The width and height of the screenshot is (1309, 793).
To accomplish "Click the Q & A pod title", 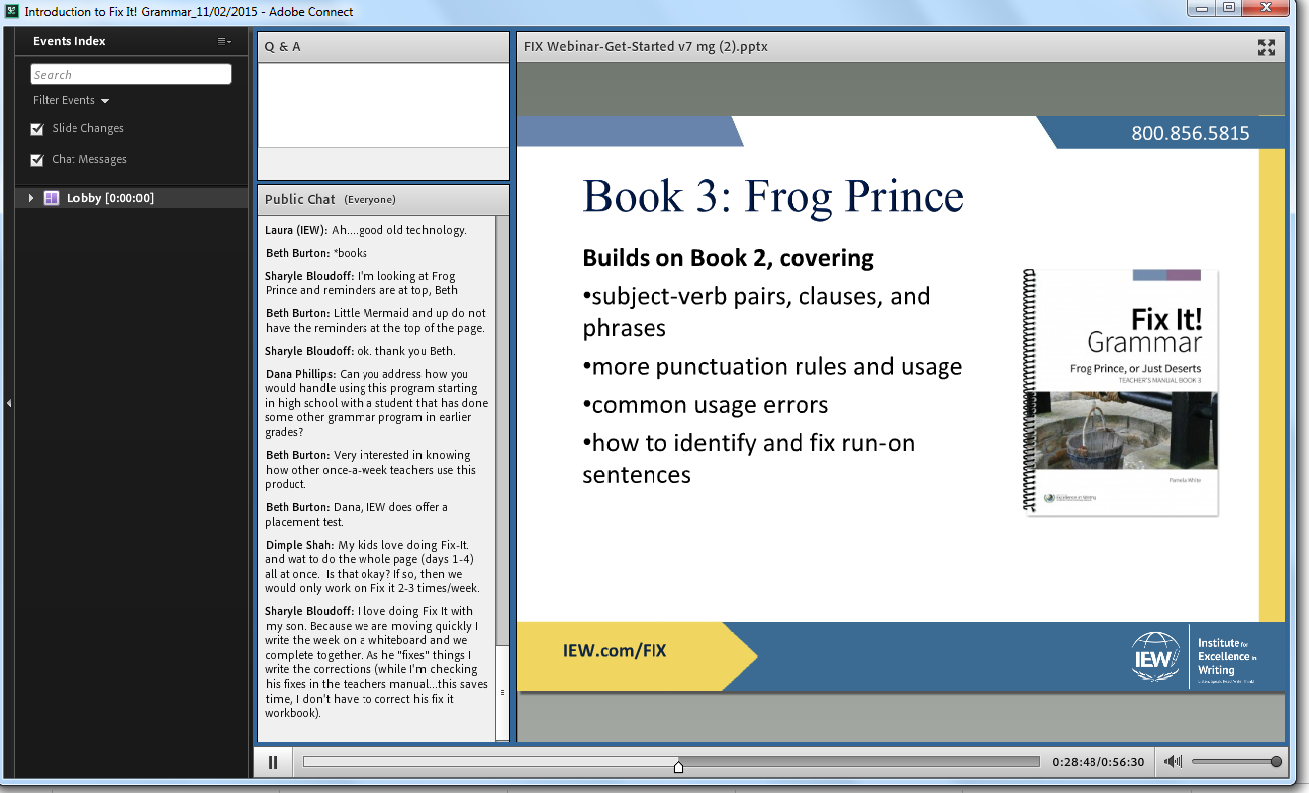I will pyautogui.click(x=282, y=46).
